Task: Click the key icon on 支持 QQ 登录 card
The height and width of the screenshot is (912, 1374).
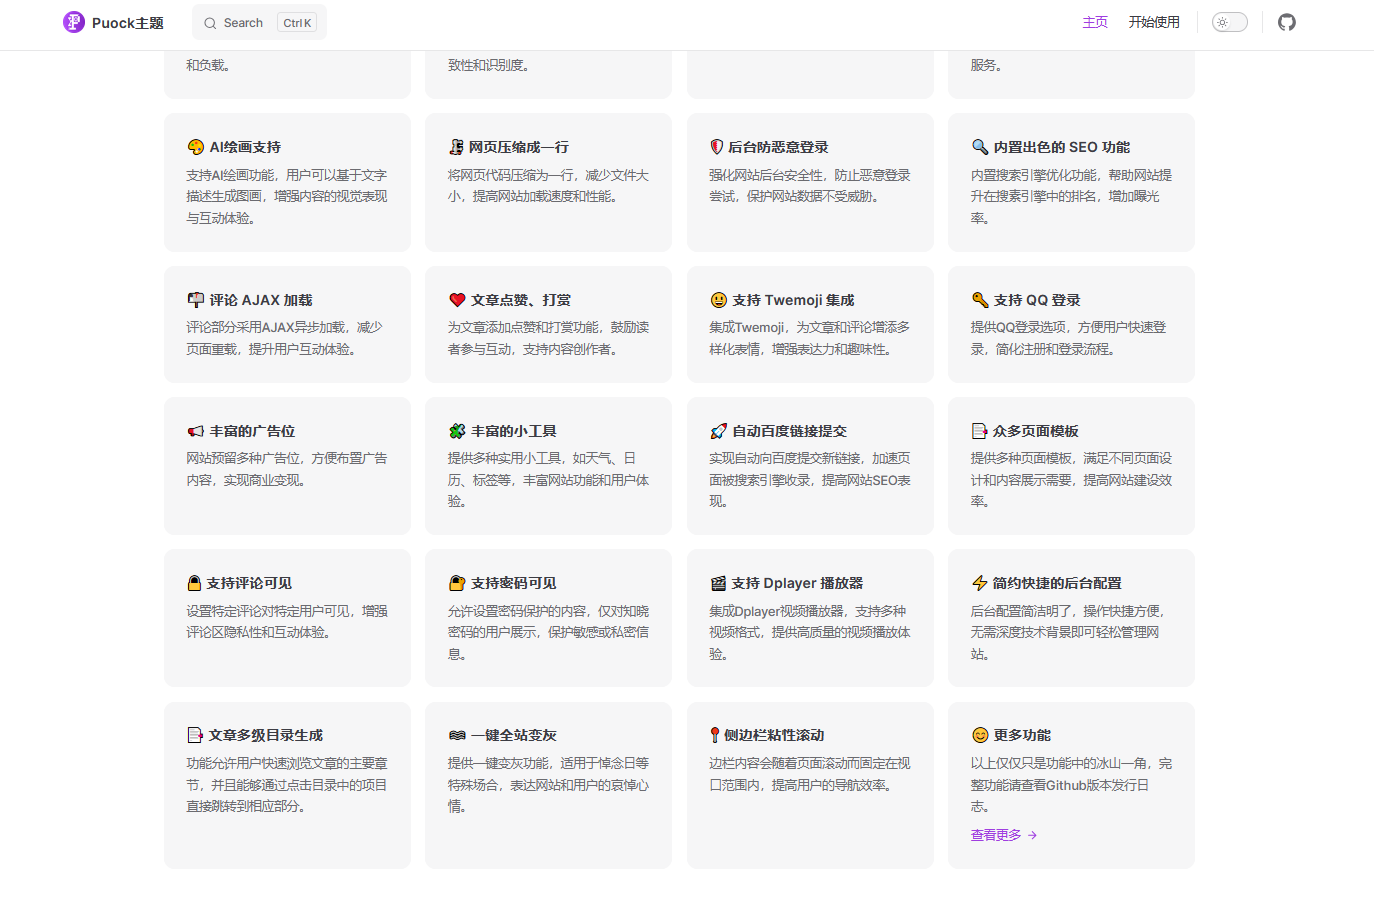Action: pos(979,299)
